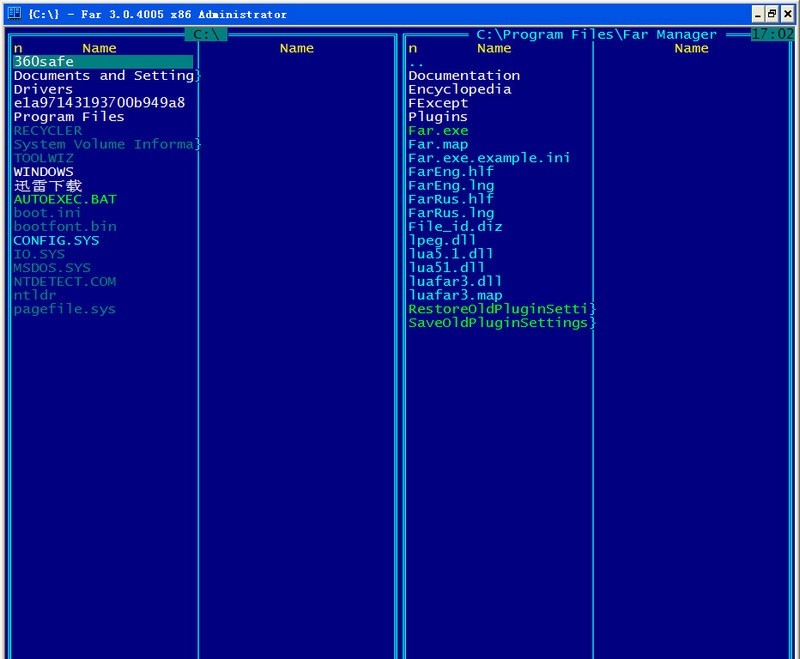Select Program Files folder in left panel
The height and width of the screenshot is (659, 800).
(x=69, y=117)
